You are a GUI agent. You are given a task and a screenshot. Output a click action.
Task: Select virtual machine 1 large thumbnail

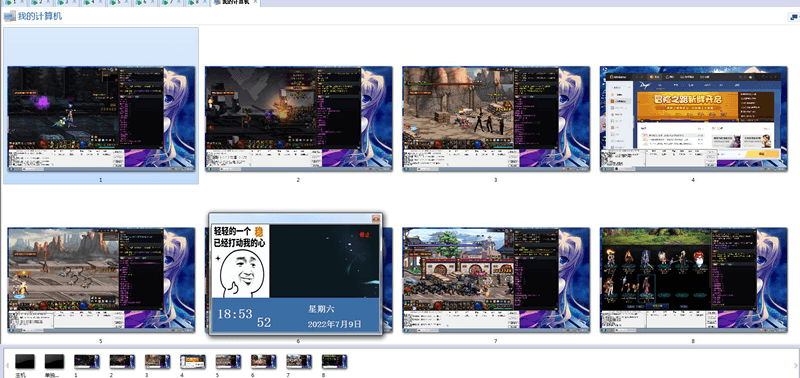click(101, 118)
